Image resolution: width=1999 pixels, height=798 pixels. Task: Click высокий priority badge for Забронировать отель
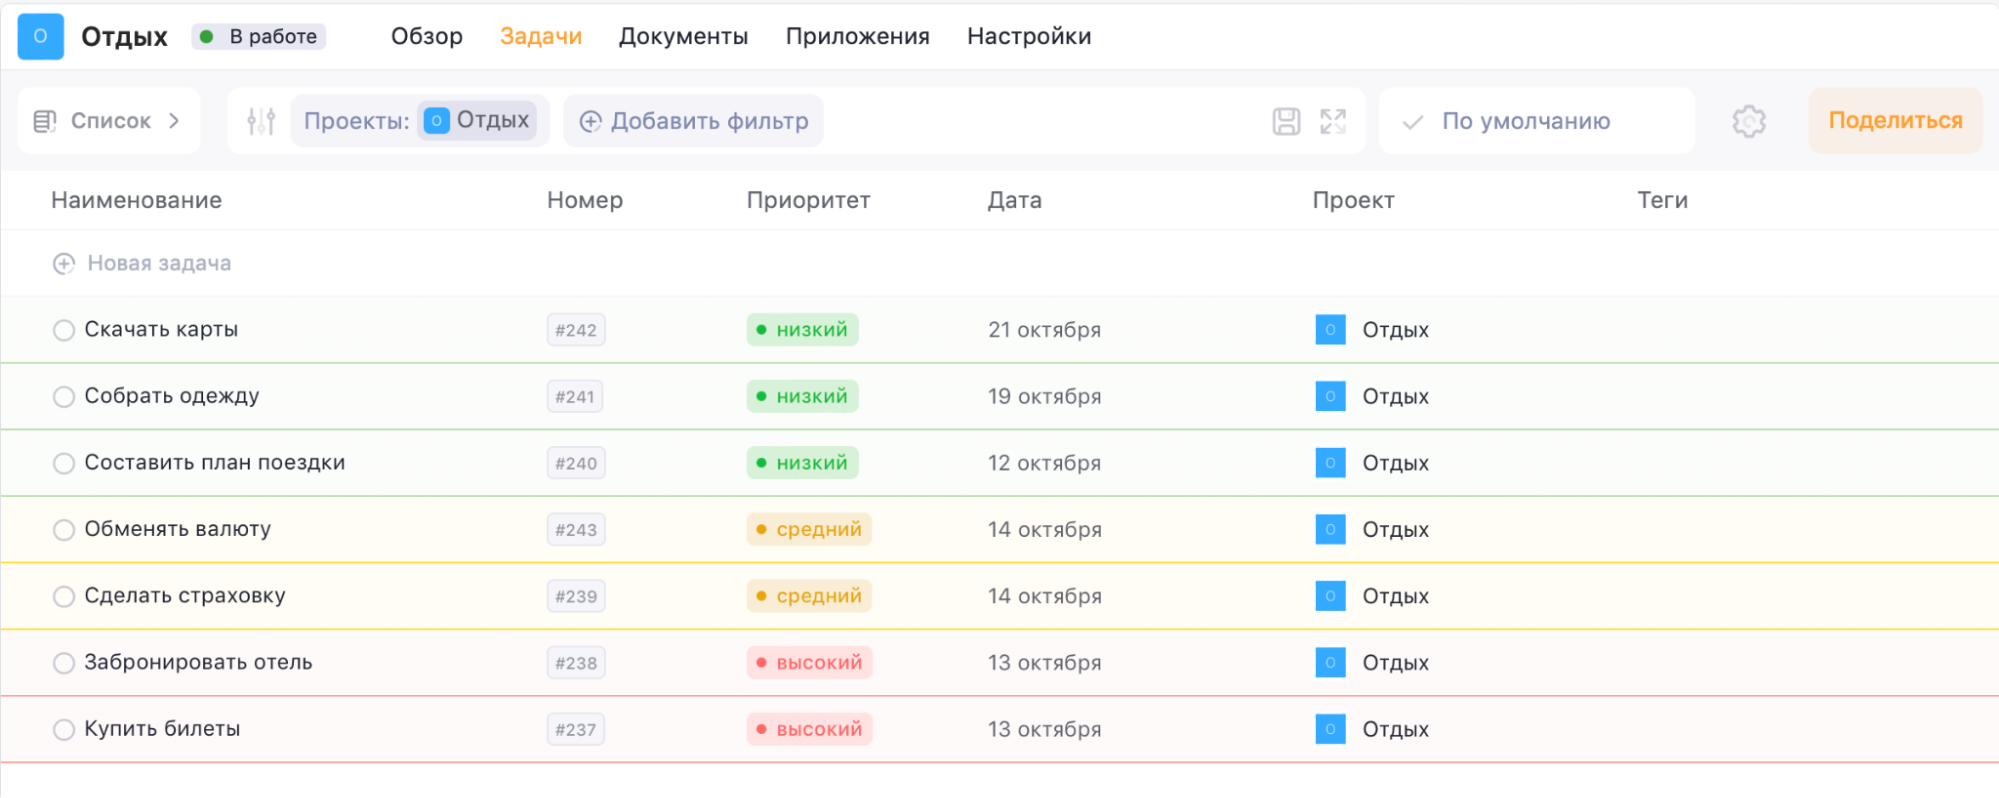click(x=809, y=662)
